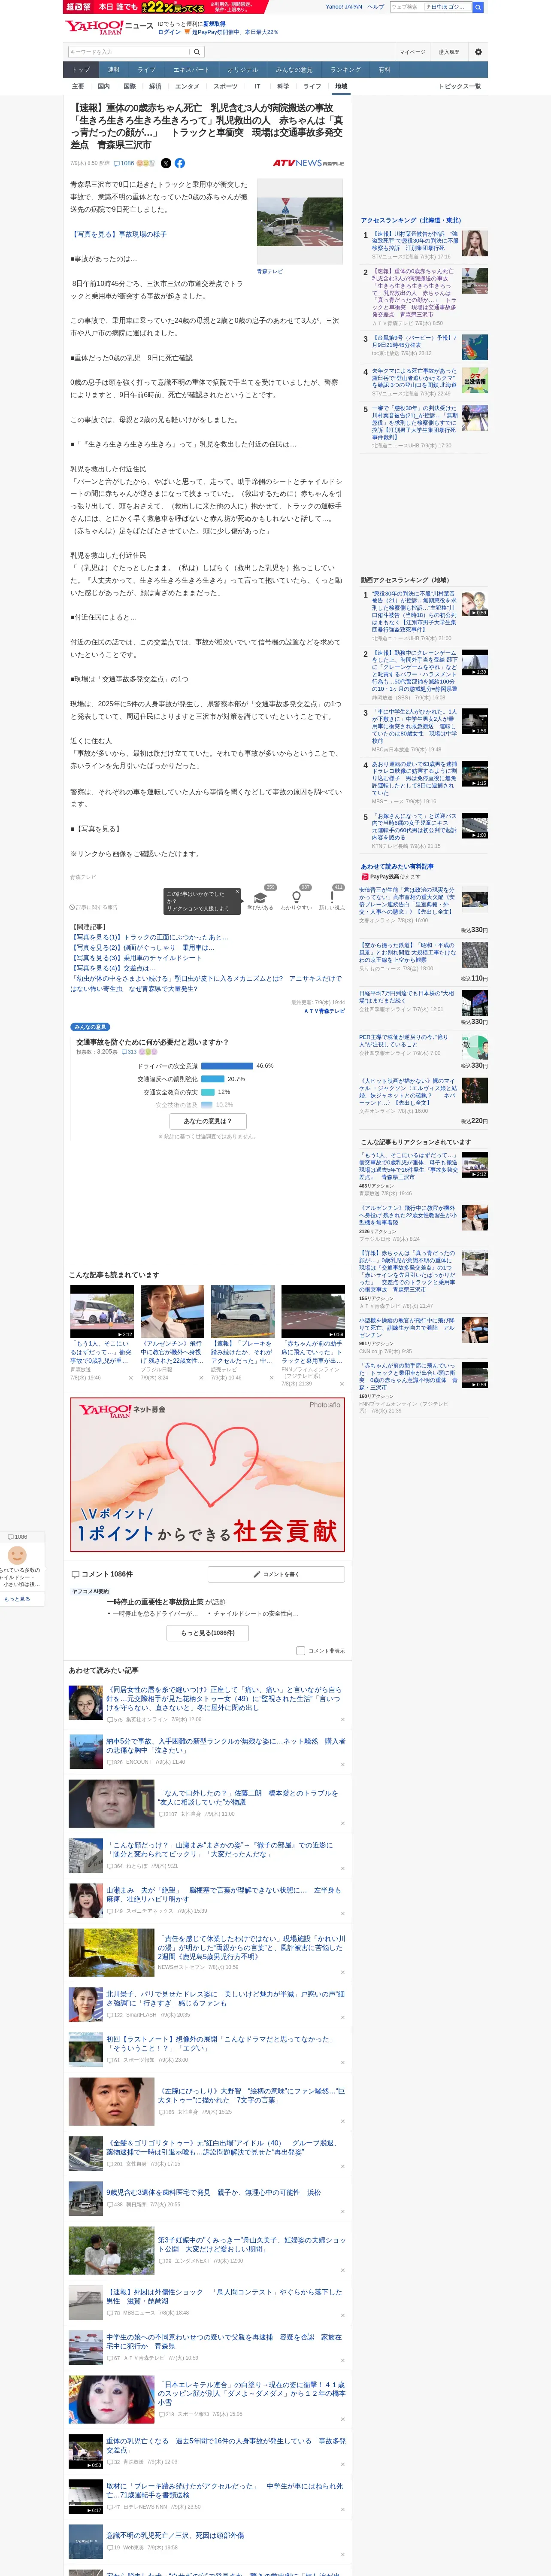Share the article on X
Screen dimensions: 551x2576
point(166,163)
